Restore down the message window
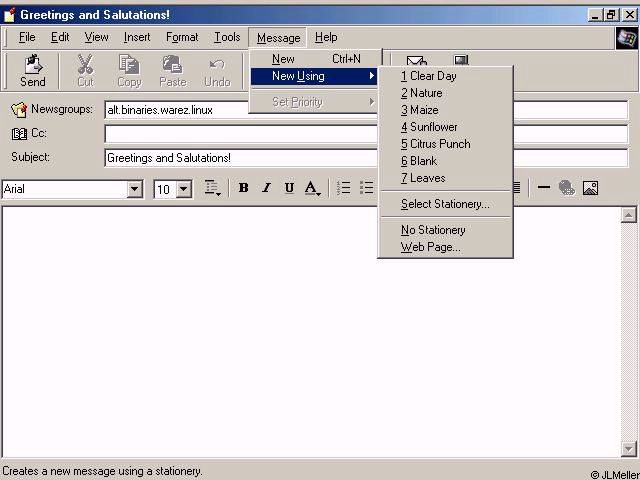 click(611, 15)
